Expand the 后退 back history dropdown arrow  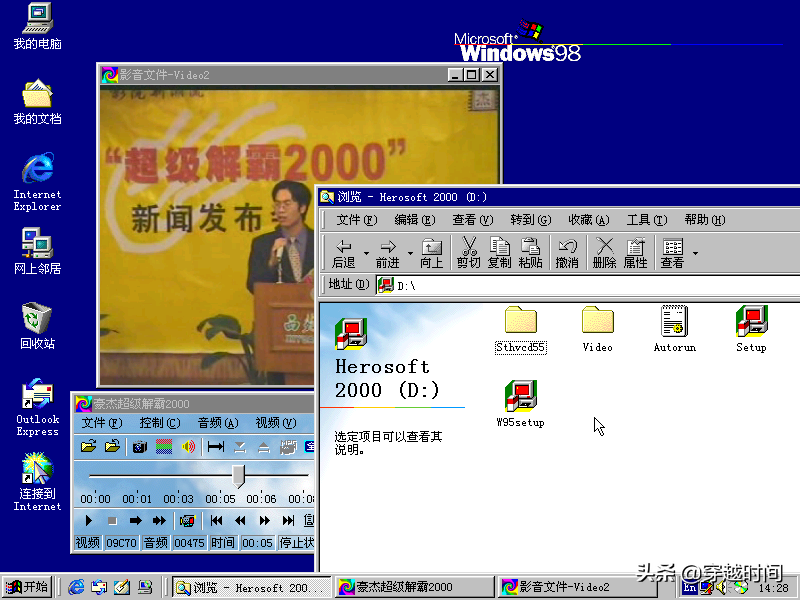[366, 253]
